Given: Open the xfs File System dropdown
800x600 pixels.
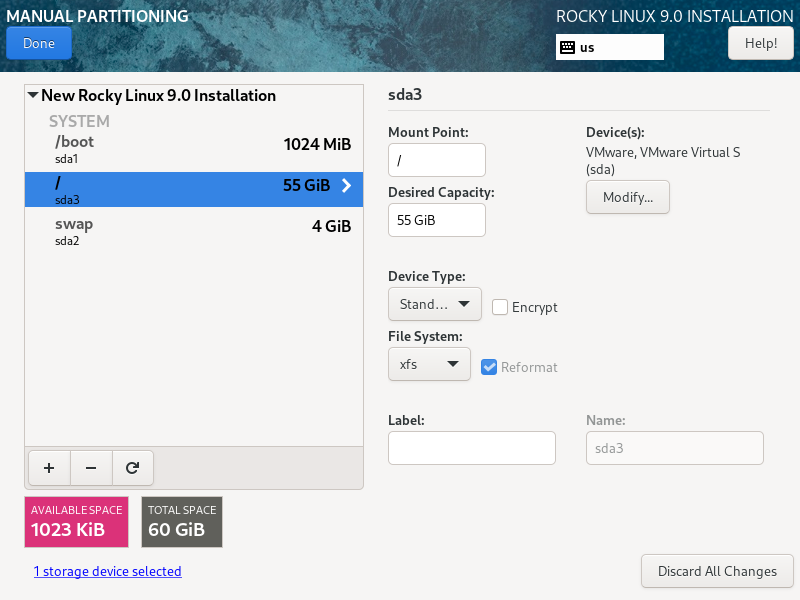Looking at the screenshot, I should point(429,364).
